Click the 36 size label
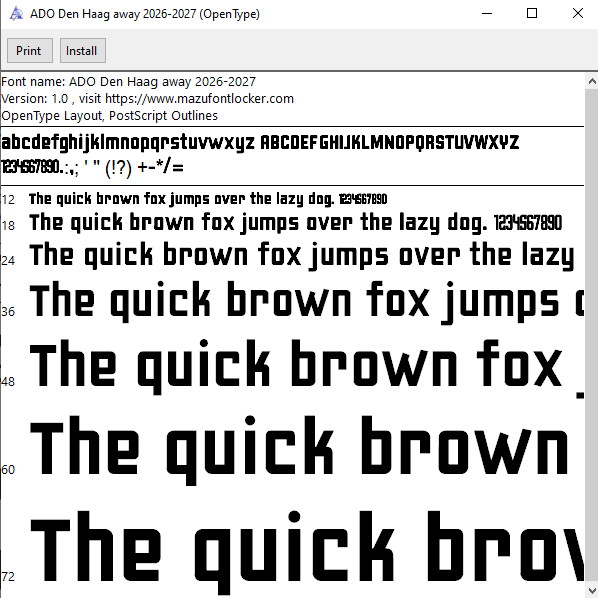598x598 pixels. click(x=8, y=312)
